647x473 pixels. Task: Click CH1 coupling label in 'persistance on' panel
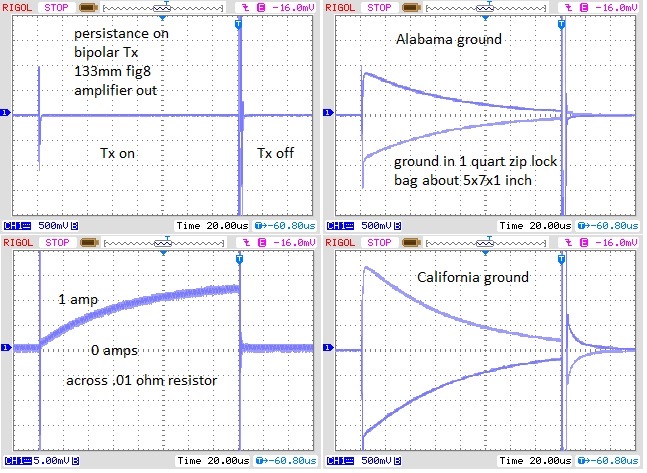pos(17,226)
